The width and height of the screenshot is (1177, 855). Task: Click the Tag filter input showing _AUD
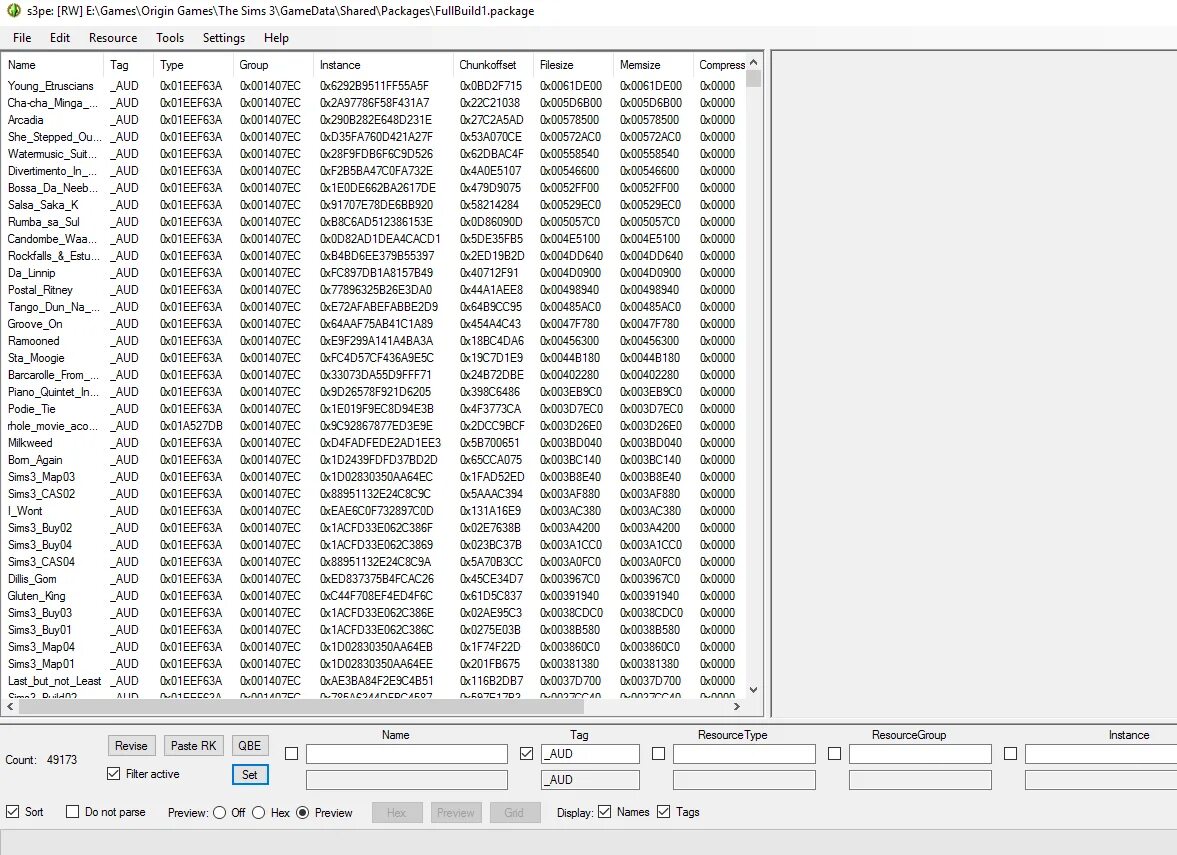click(x=590, y=754)
